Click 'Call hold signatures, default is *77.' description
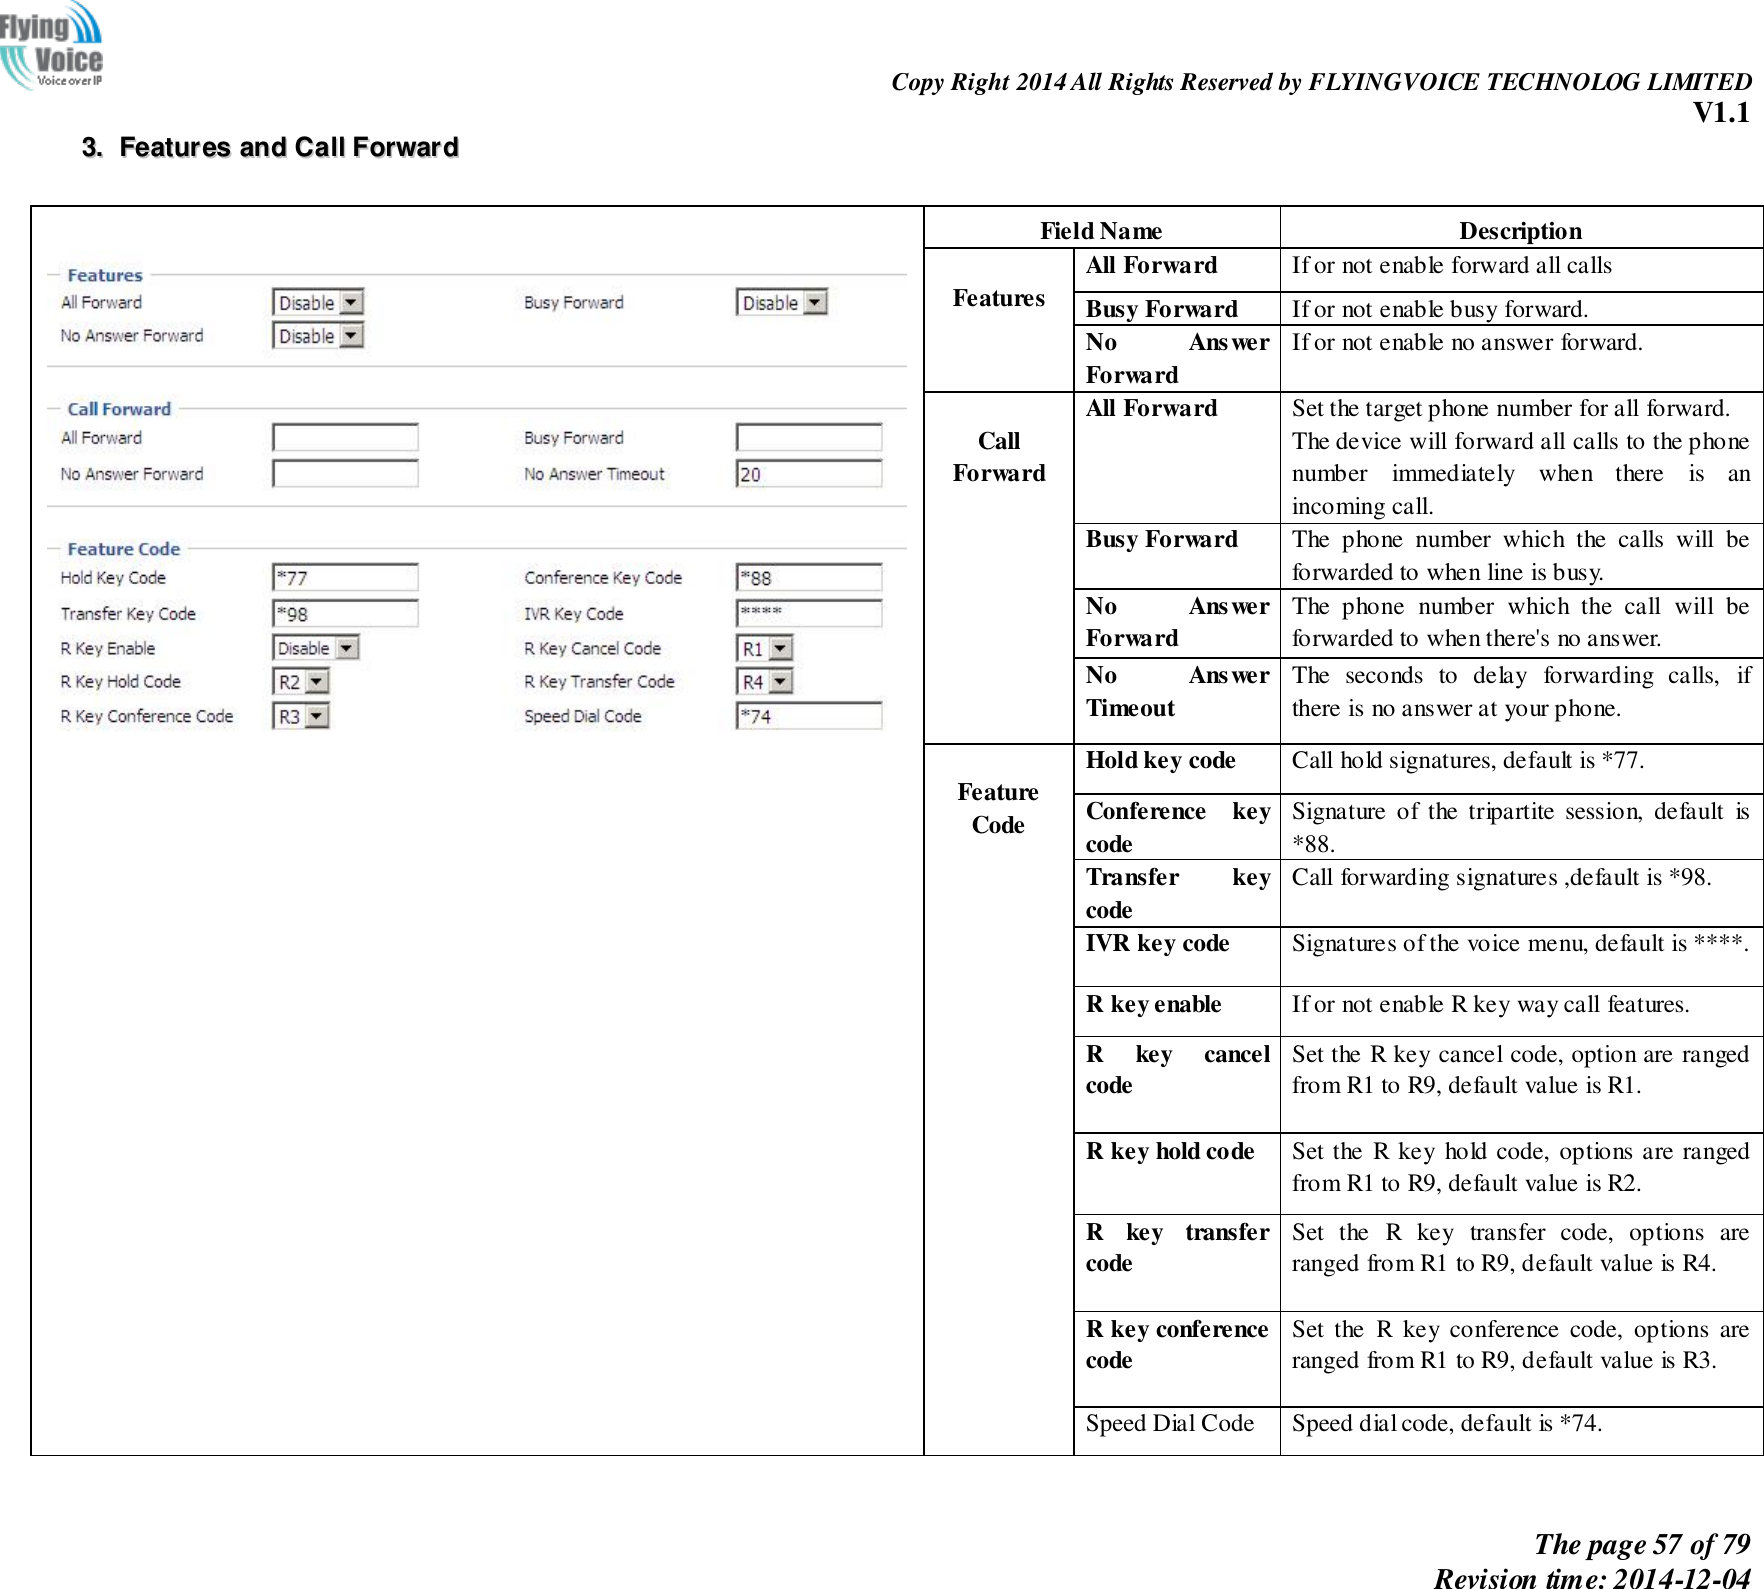1764x1589 pixels. coord(1467,760)
